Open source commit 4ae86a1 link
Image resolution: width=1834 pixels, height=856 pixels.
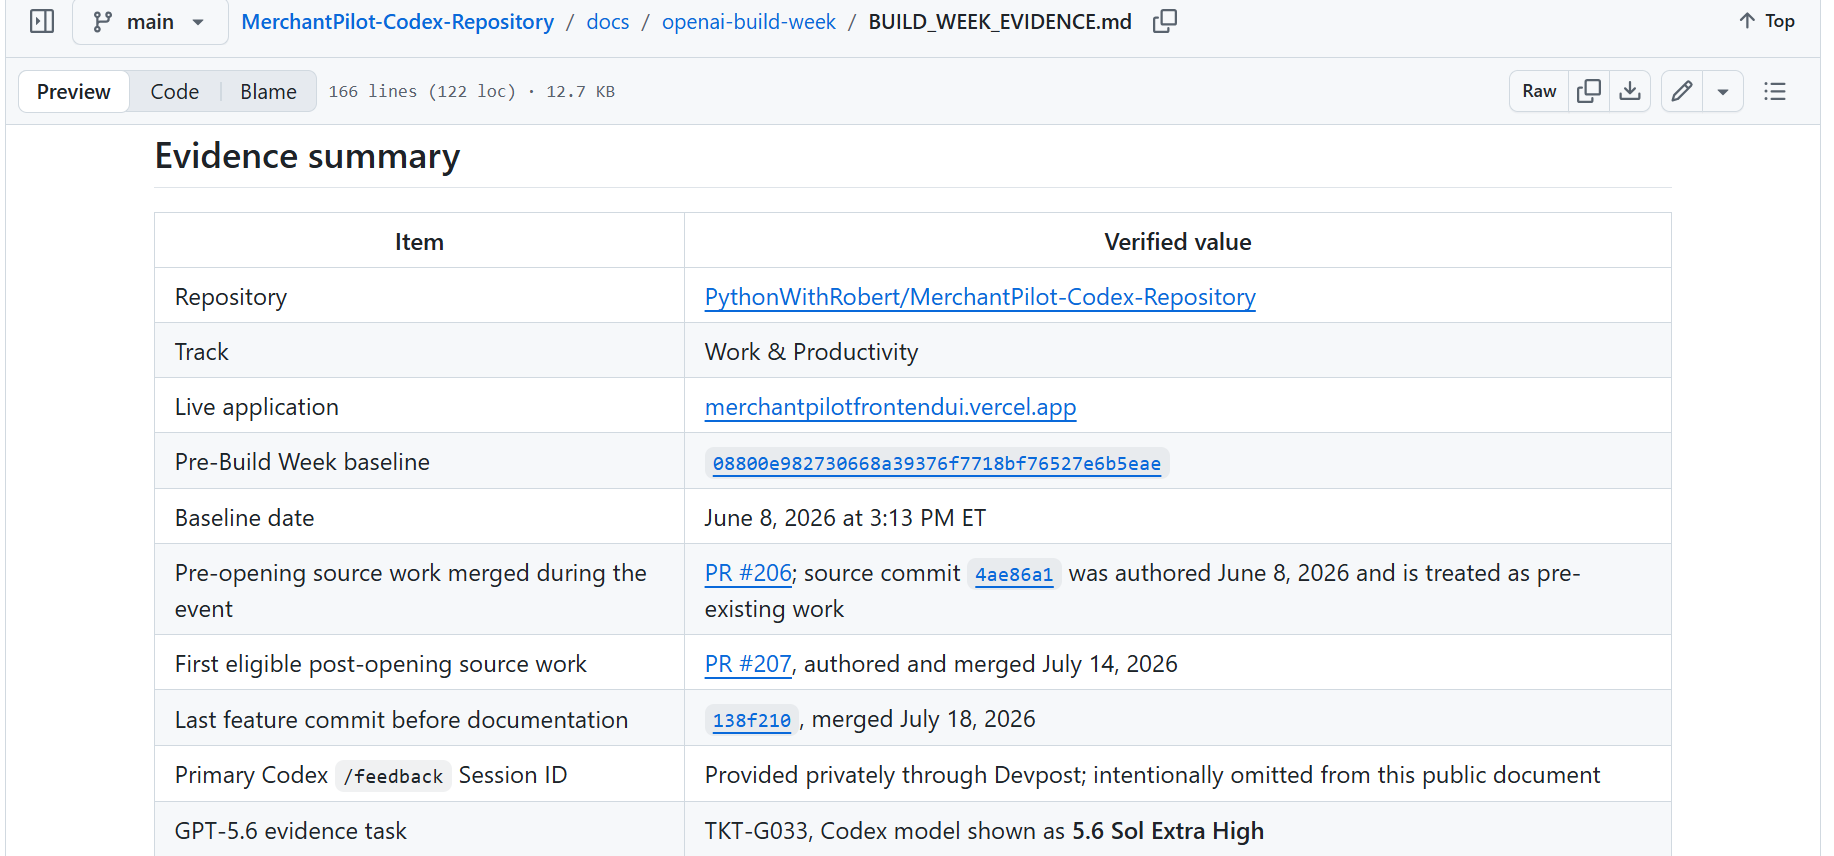[x=1014, y=574]
